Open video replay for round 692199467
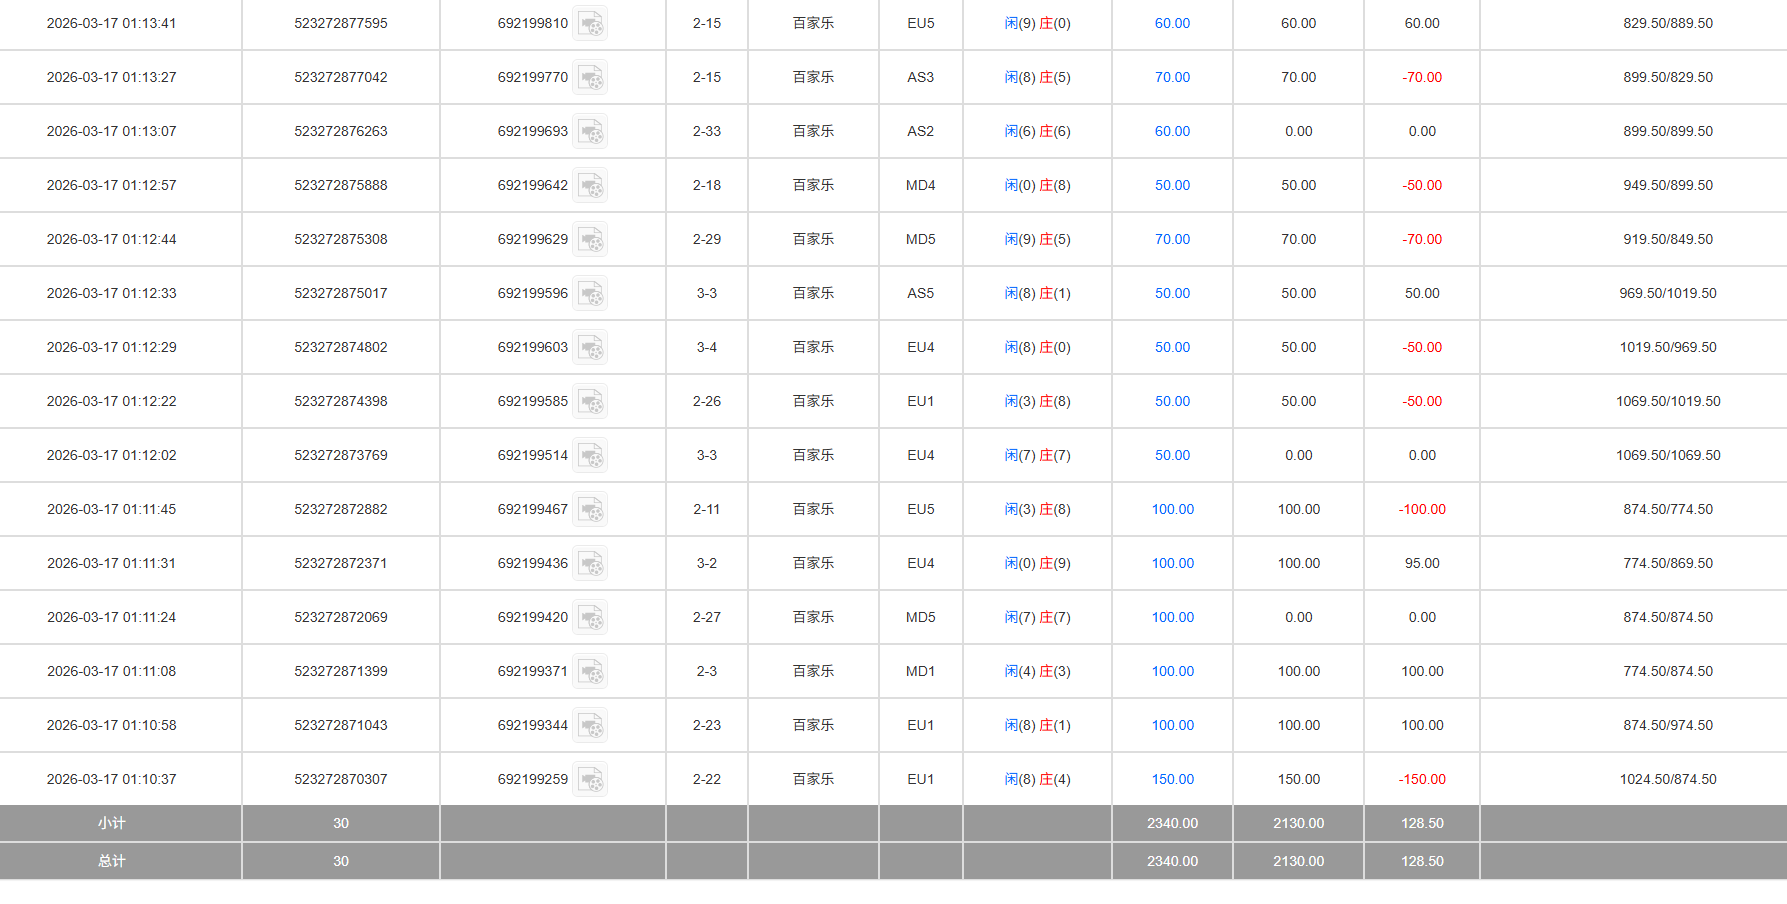 click(591, 510)
